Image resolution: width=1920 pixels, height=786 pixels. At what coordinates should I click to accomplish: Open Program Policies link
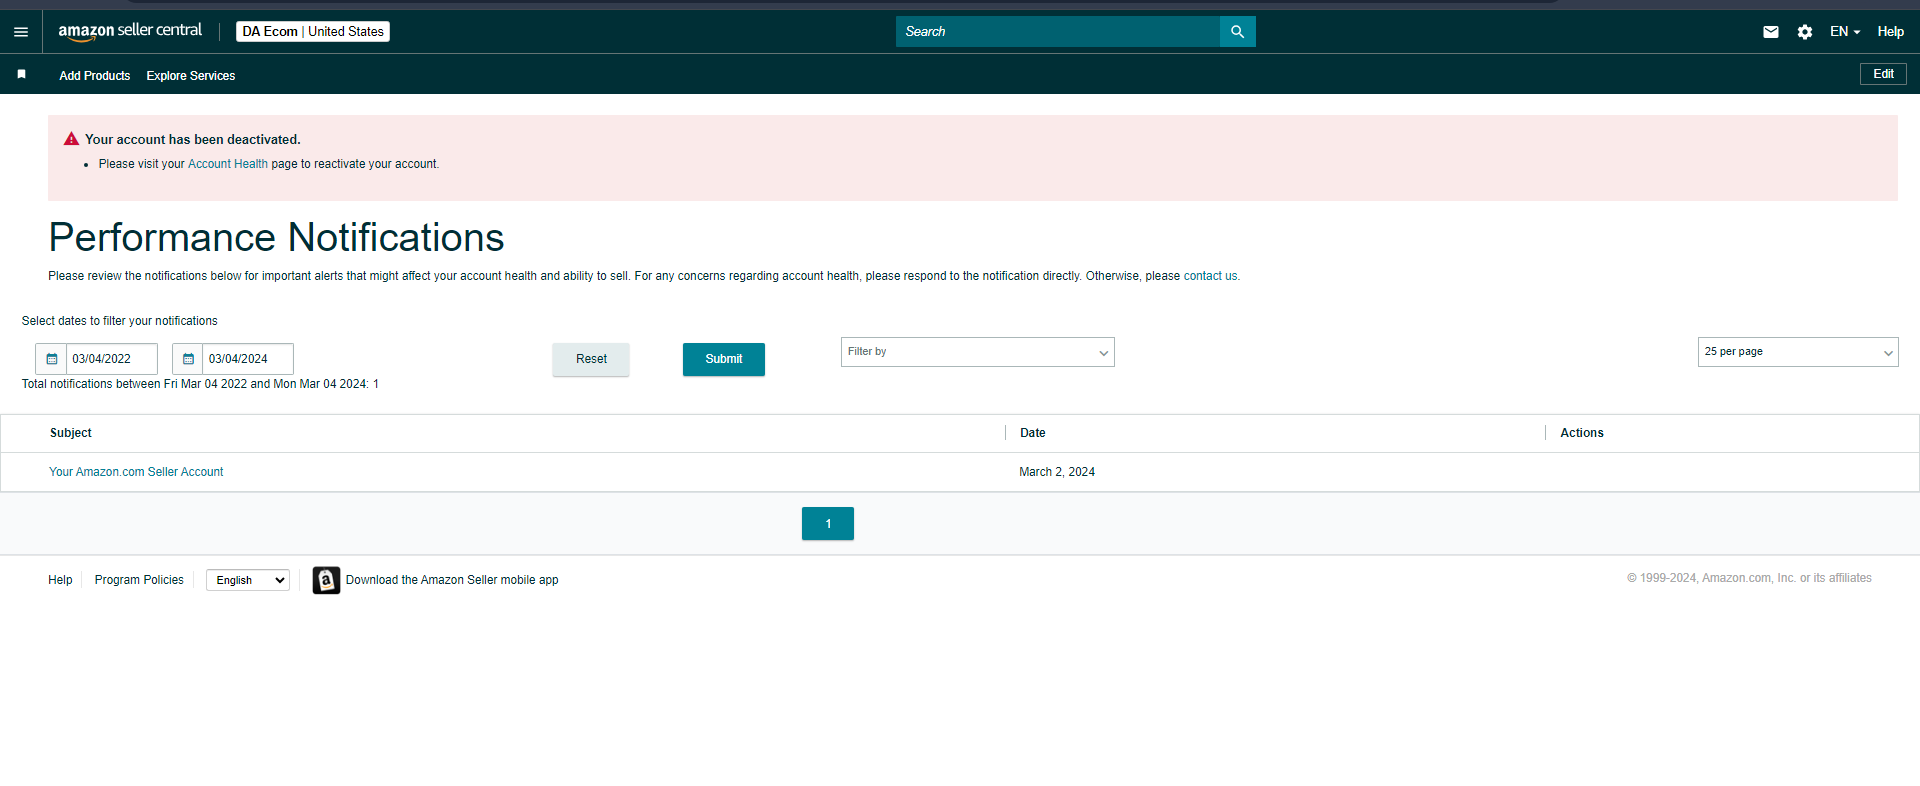click(139, 580)
